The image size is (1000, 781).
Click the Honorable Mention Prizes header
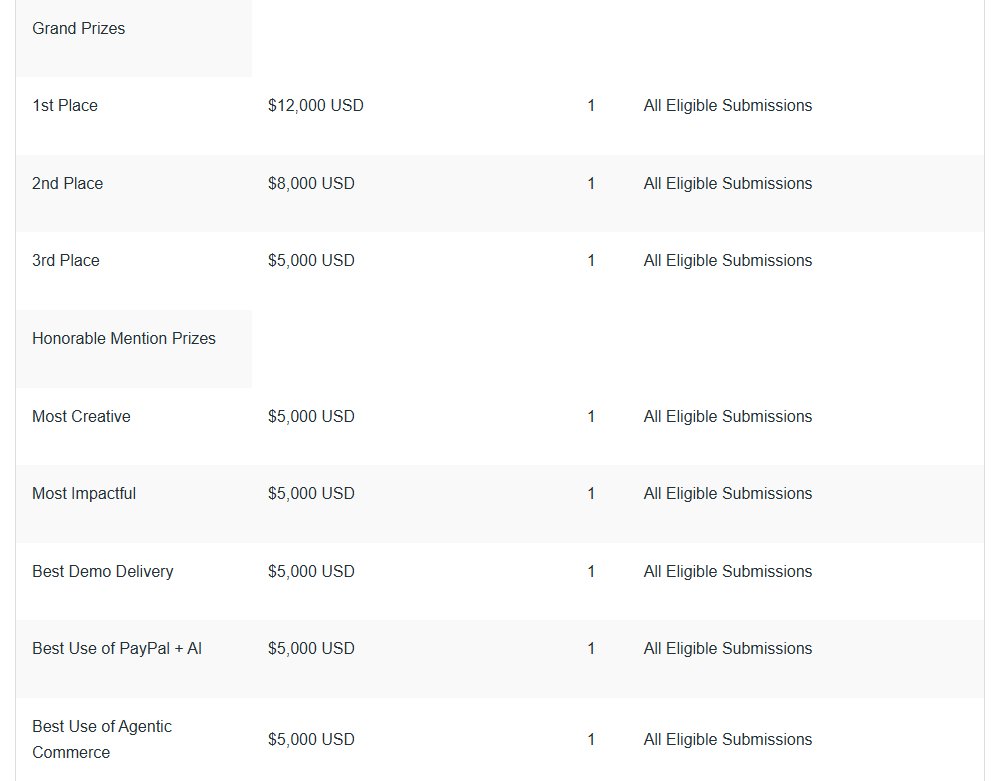pyautogui.click(x=124, y=339)
